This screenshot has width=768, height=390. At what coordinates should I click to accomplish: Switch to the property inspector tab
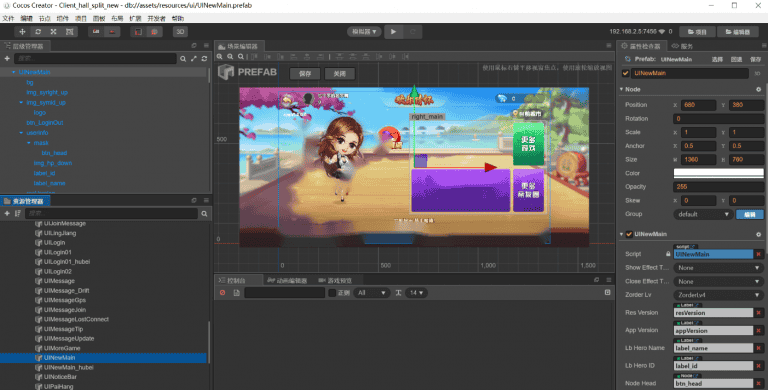[641, 46]
